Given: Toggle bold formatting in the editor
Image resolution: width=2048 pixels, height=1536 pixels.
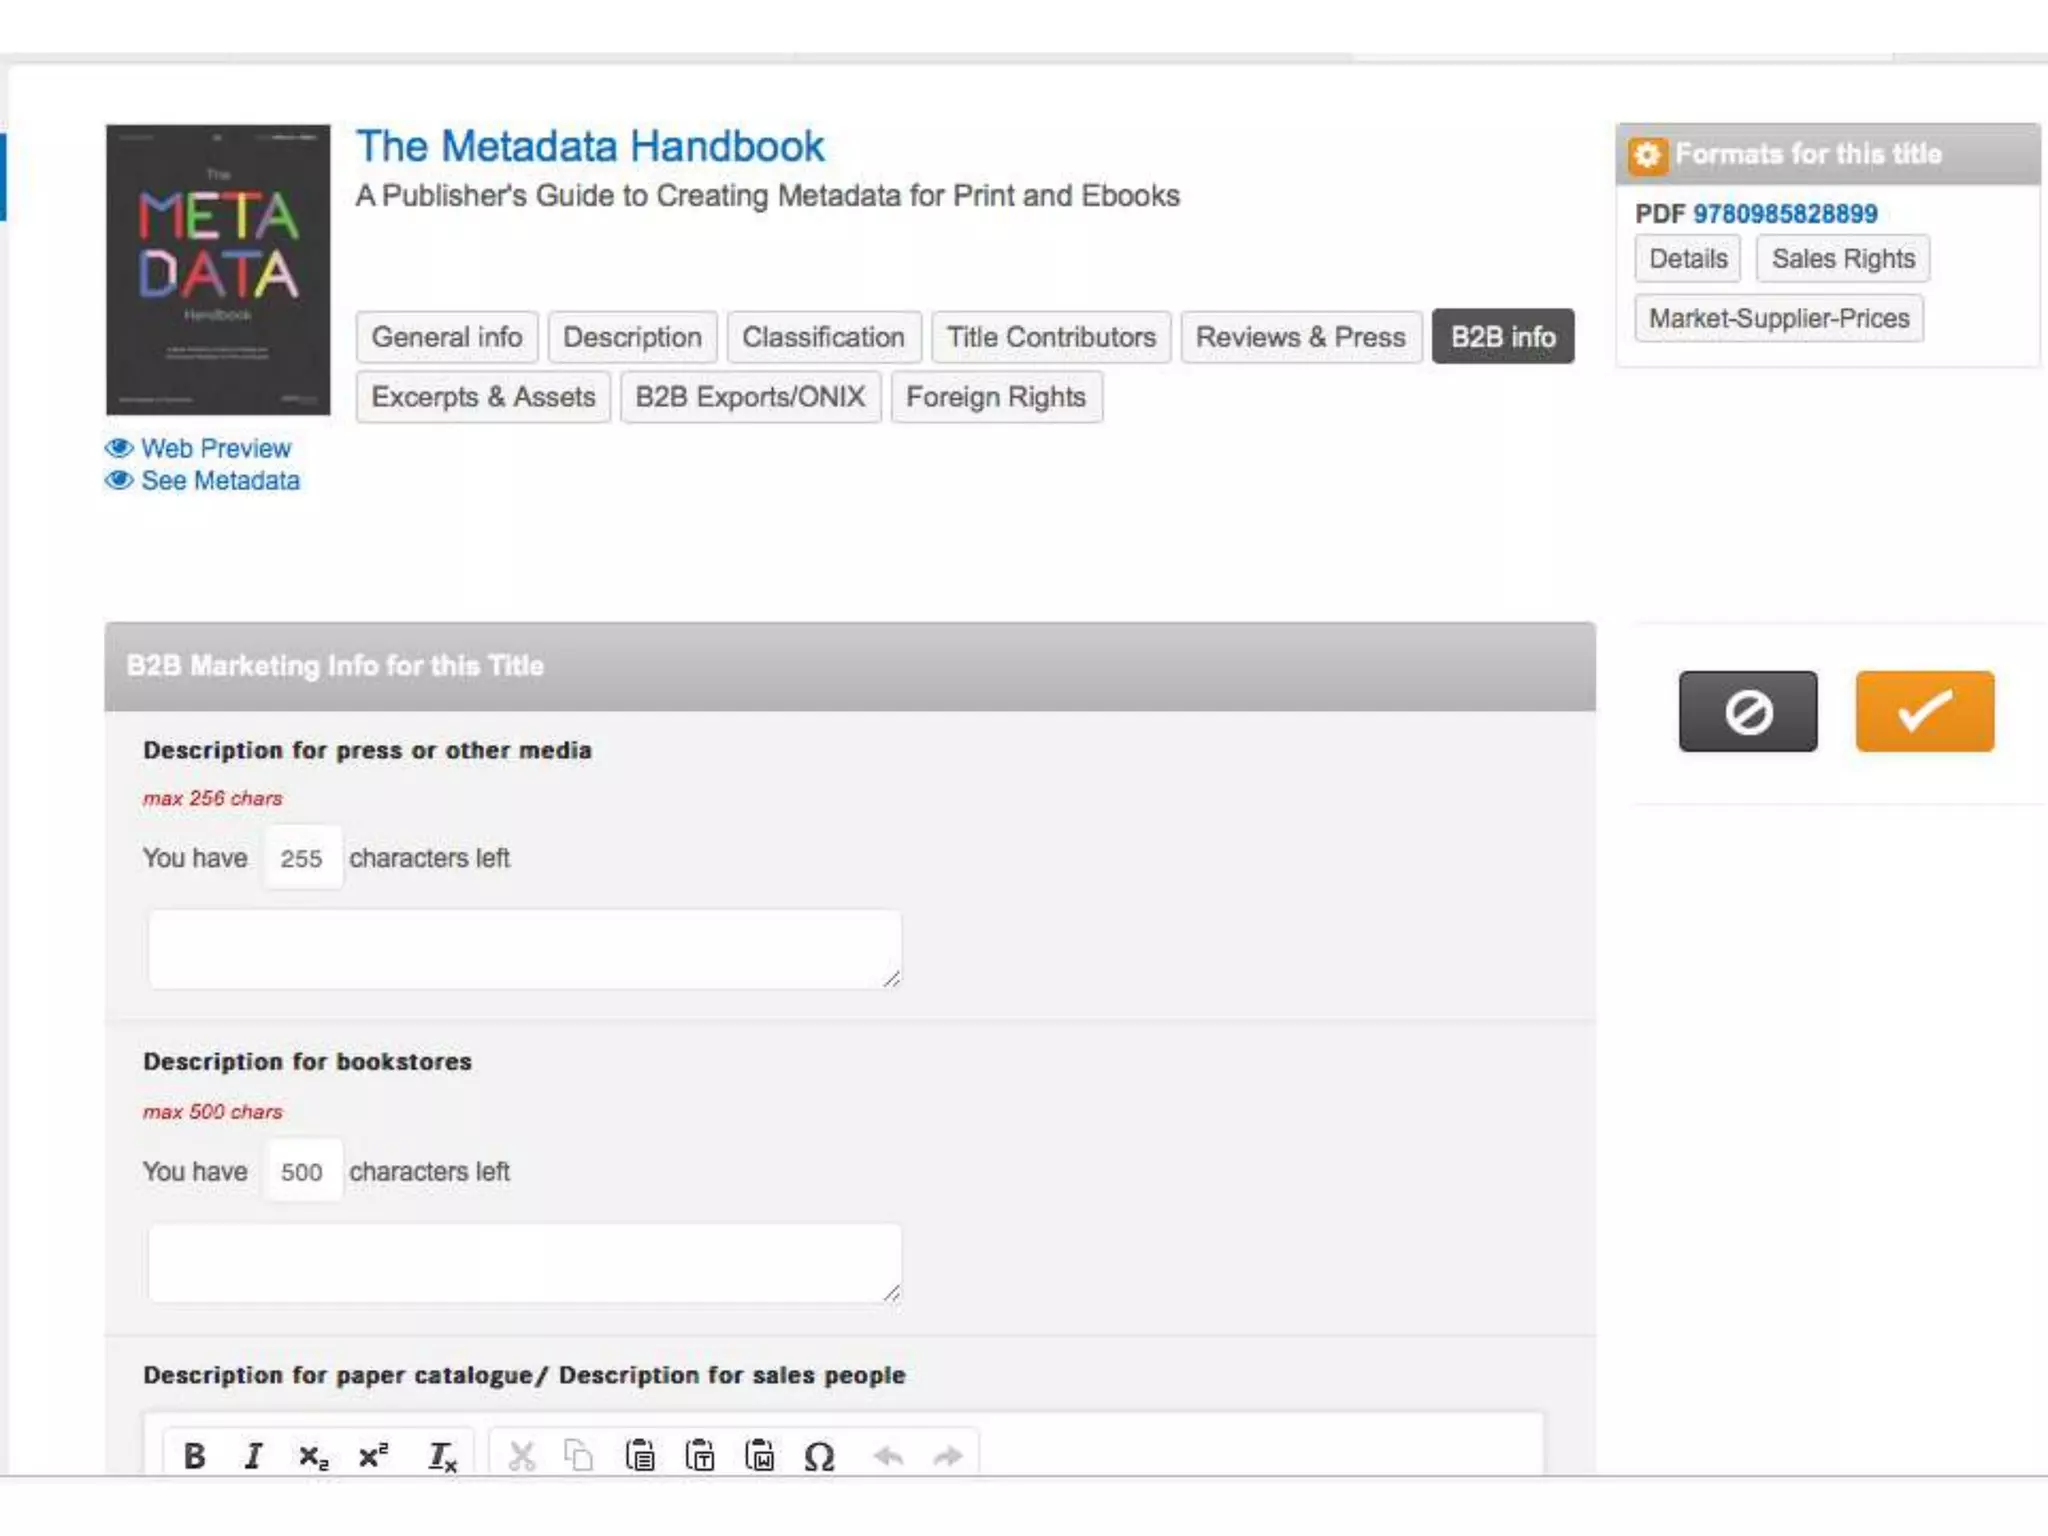Looking at the screenshot, I should (x=195, y=1455).
